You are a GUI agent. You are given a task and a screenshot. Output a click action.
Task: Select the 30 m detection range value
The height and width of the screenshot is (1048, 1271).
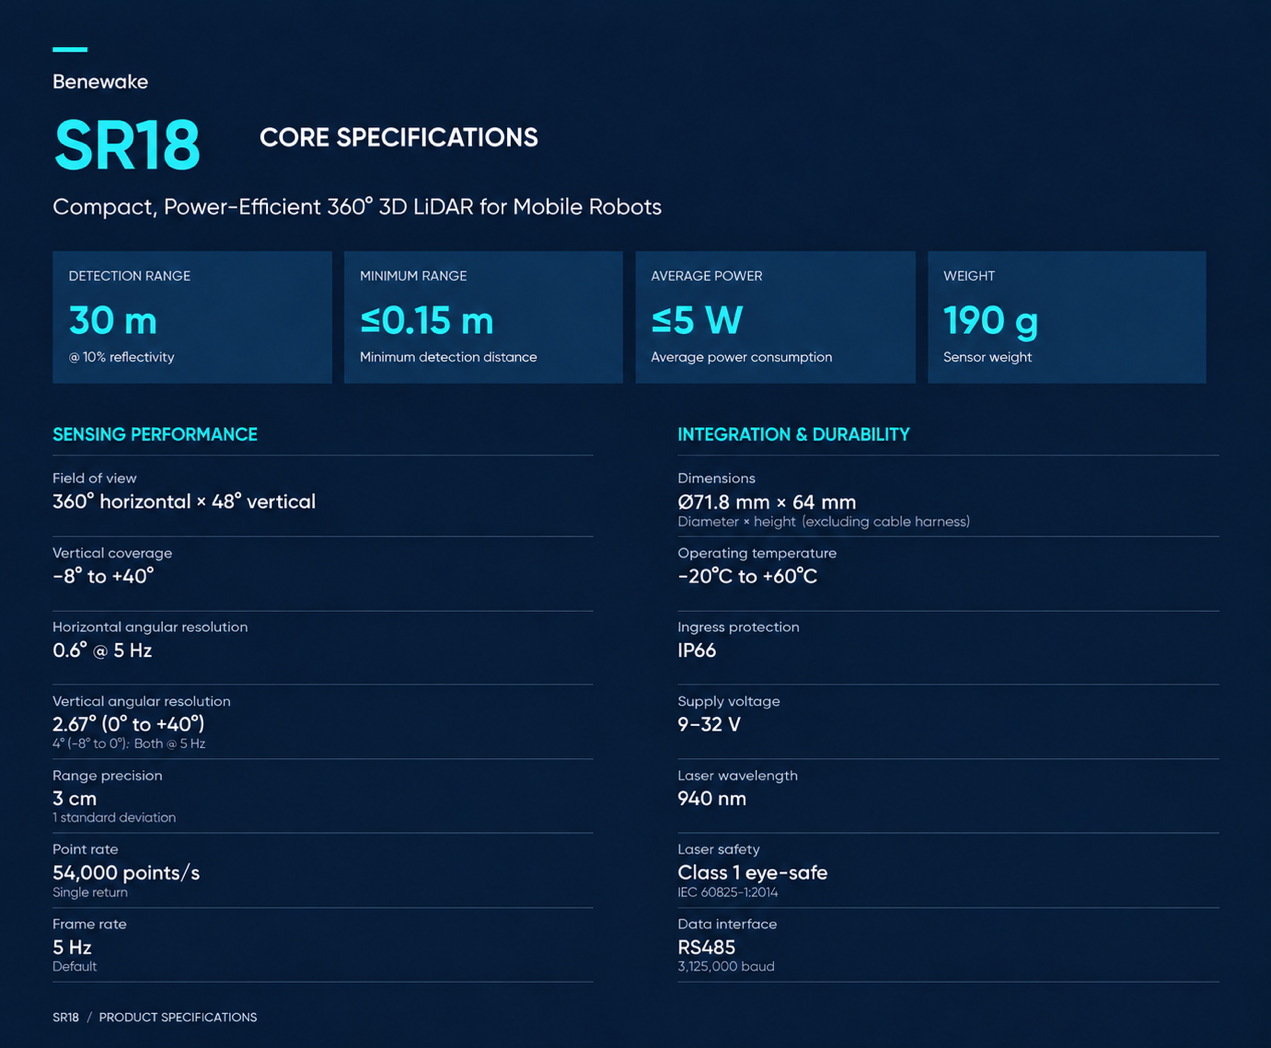pyautogui.click(x=113, y=321)
